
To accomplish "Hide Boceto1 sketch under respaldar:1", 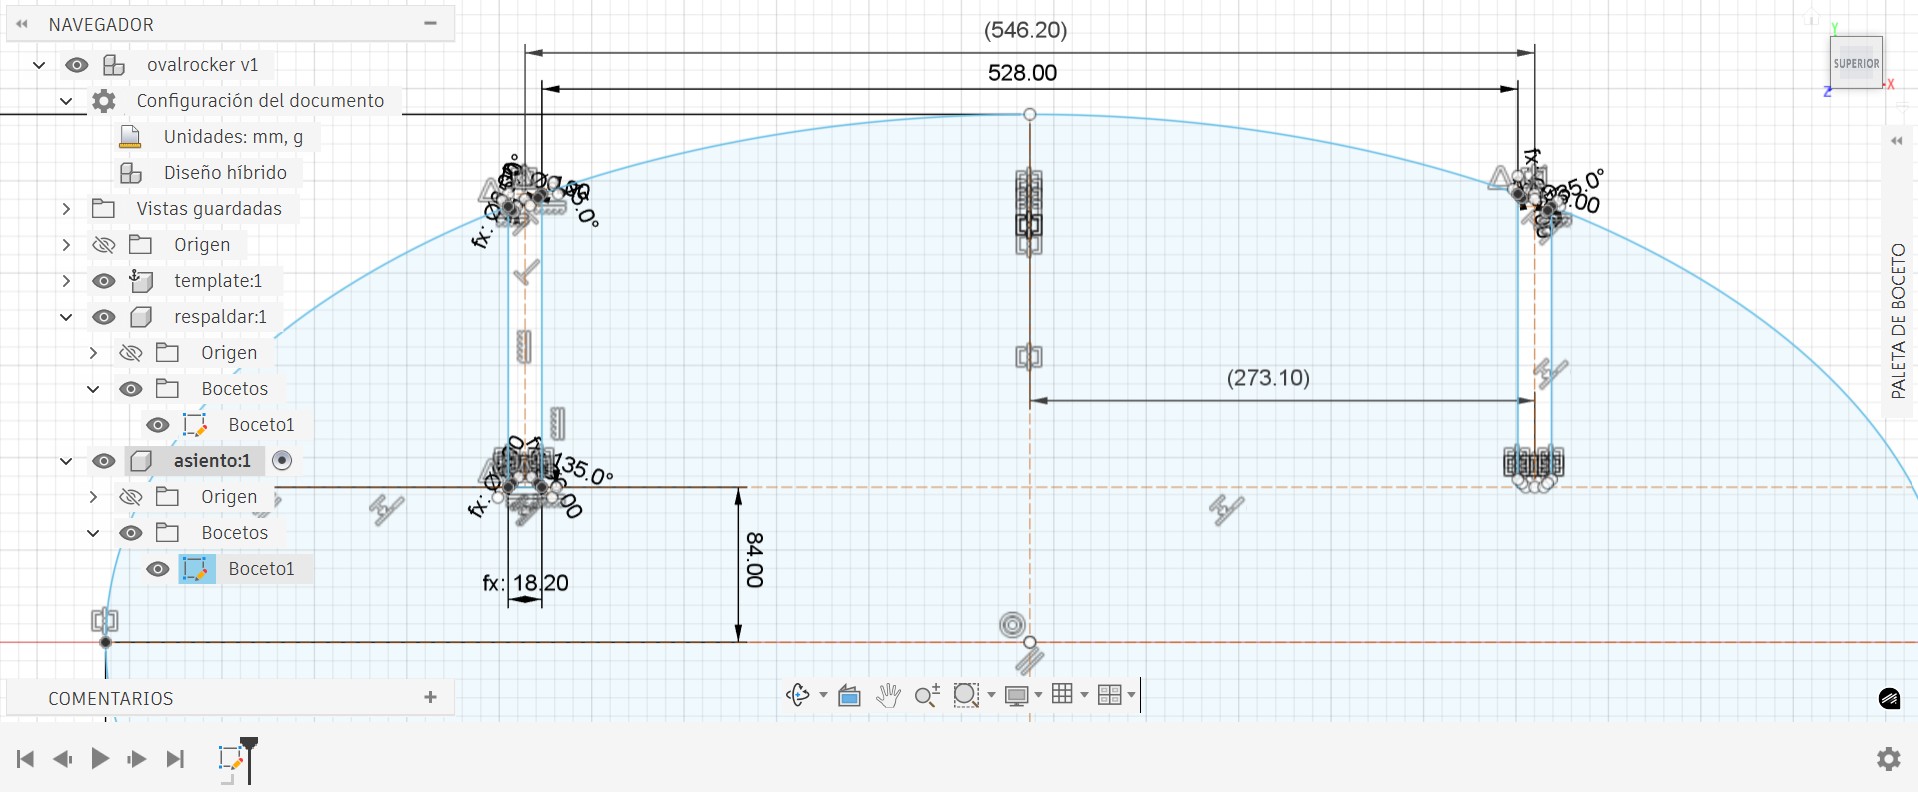I will pyautogui.click(x=157, y=425).
